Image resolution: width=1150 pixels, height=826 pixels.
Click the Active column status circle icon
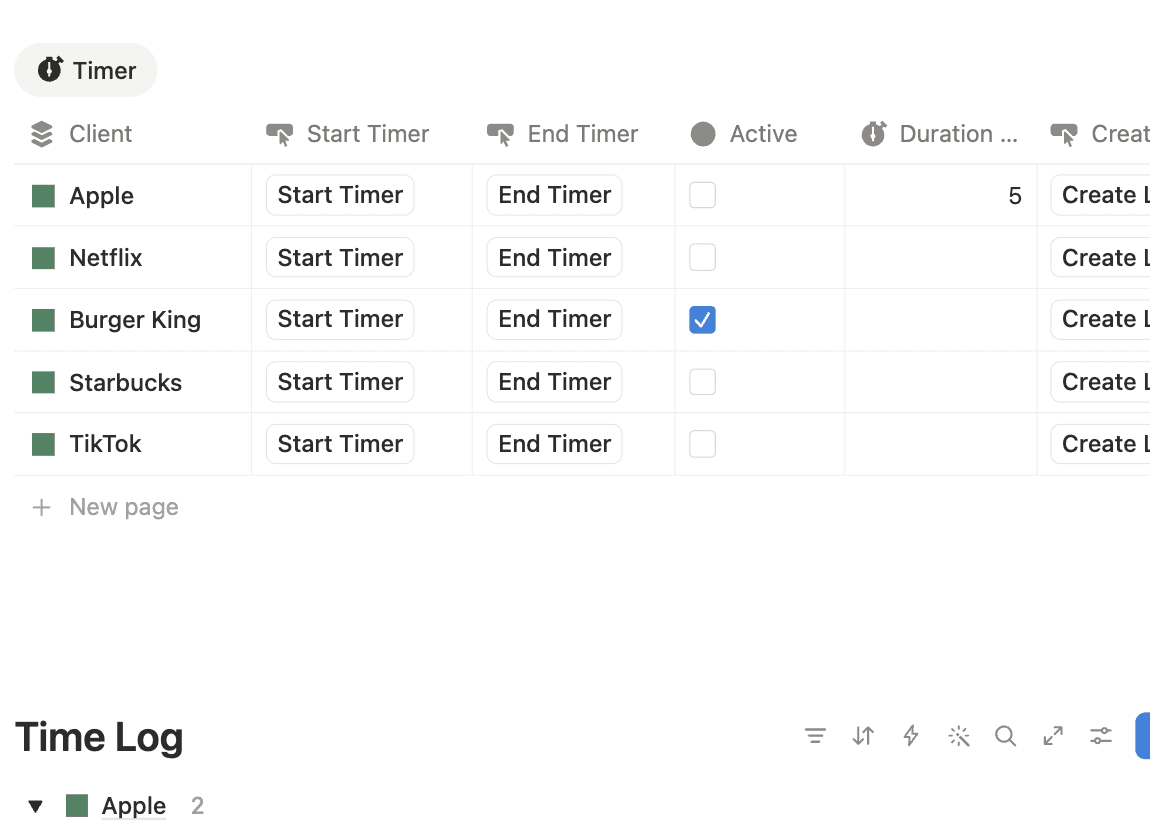tap(703, 134)
